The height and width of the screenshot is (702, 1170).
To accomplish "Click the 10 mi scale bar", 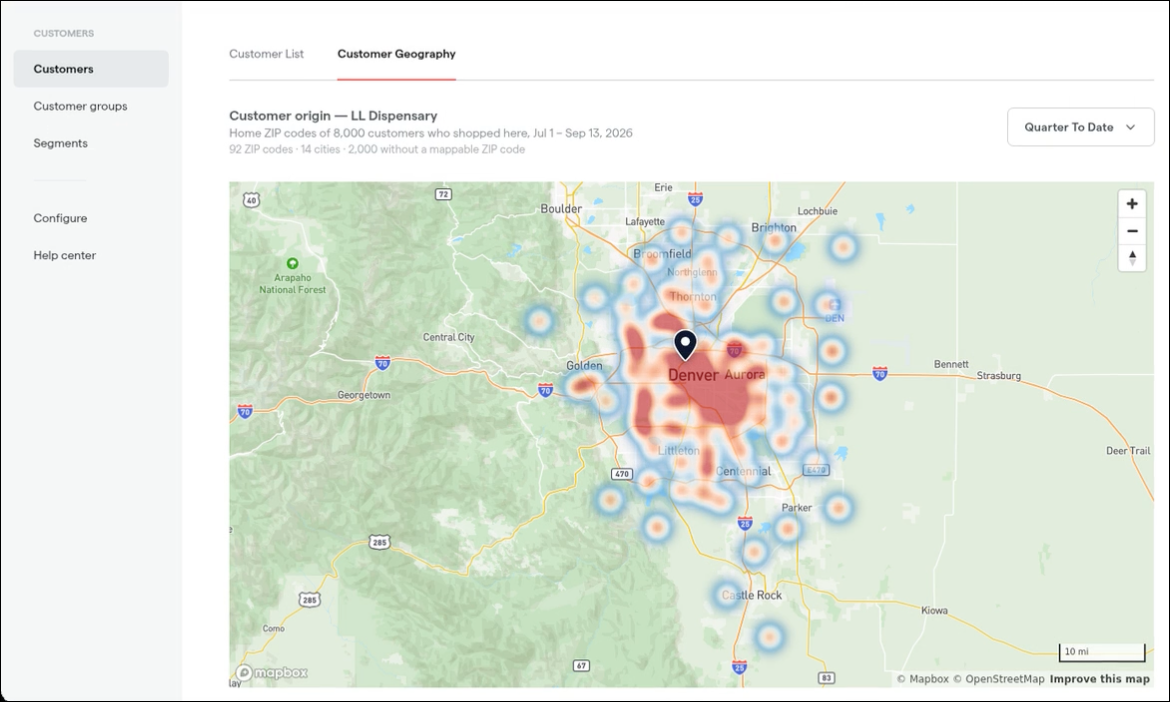I will (1101, 652).
